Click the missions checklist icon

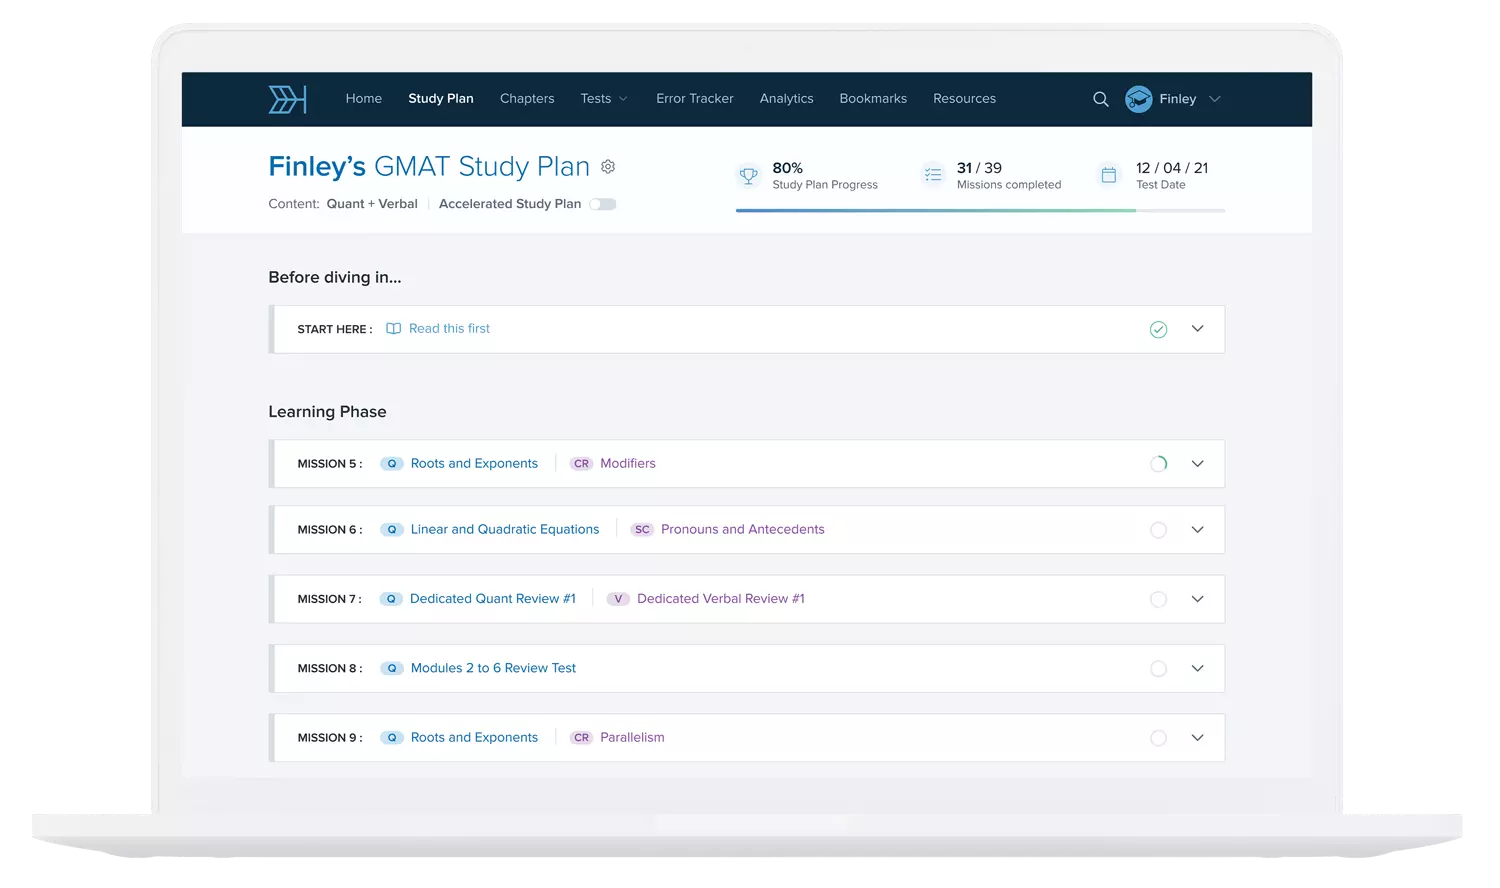pyautogui.click(x=933, y=175)
